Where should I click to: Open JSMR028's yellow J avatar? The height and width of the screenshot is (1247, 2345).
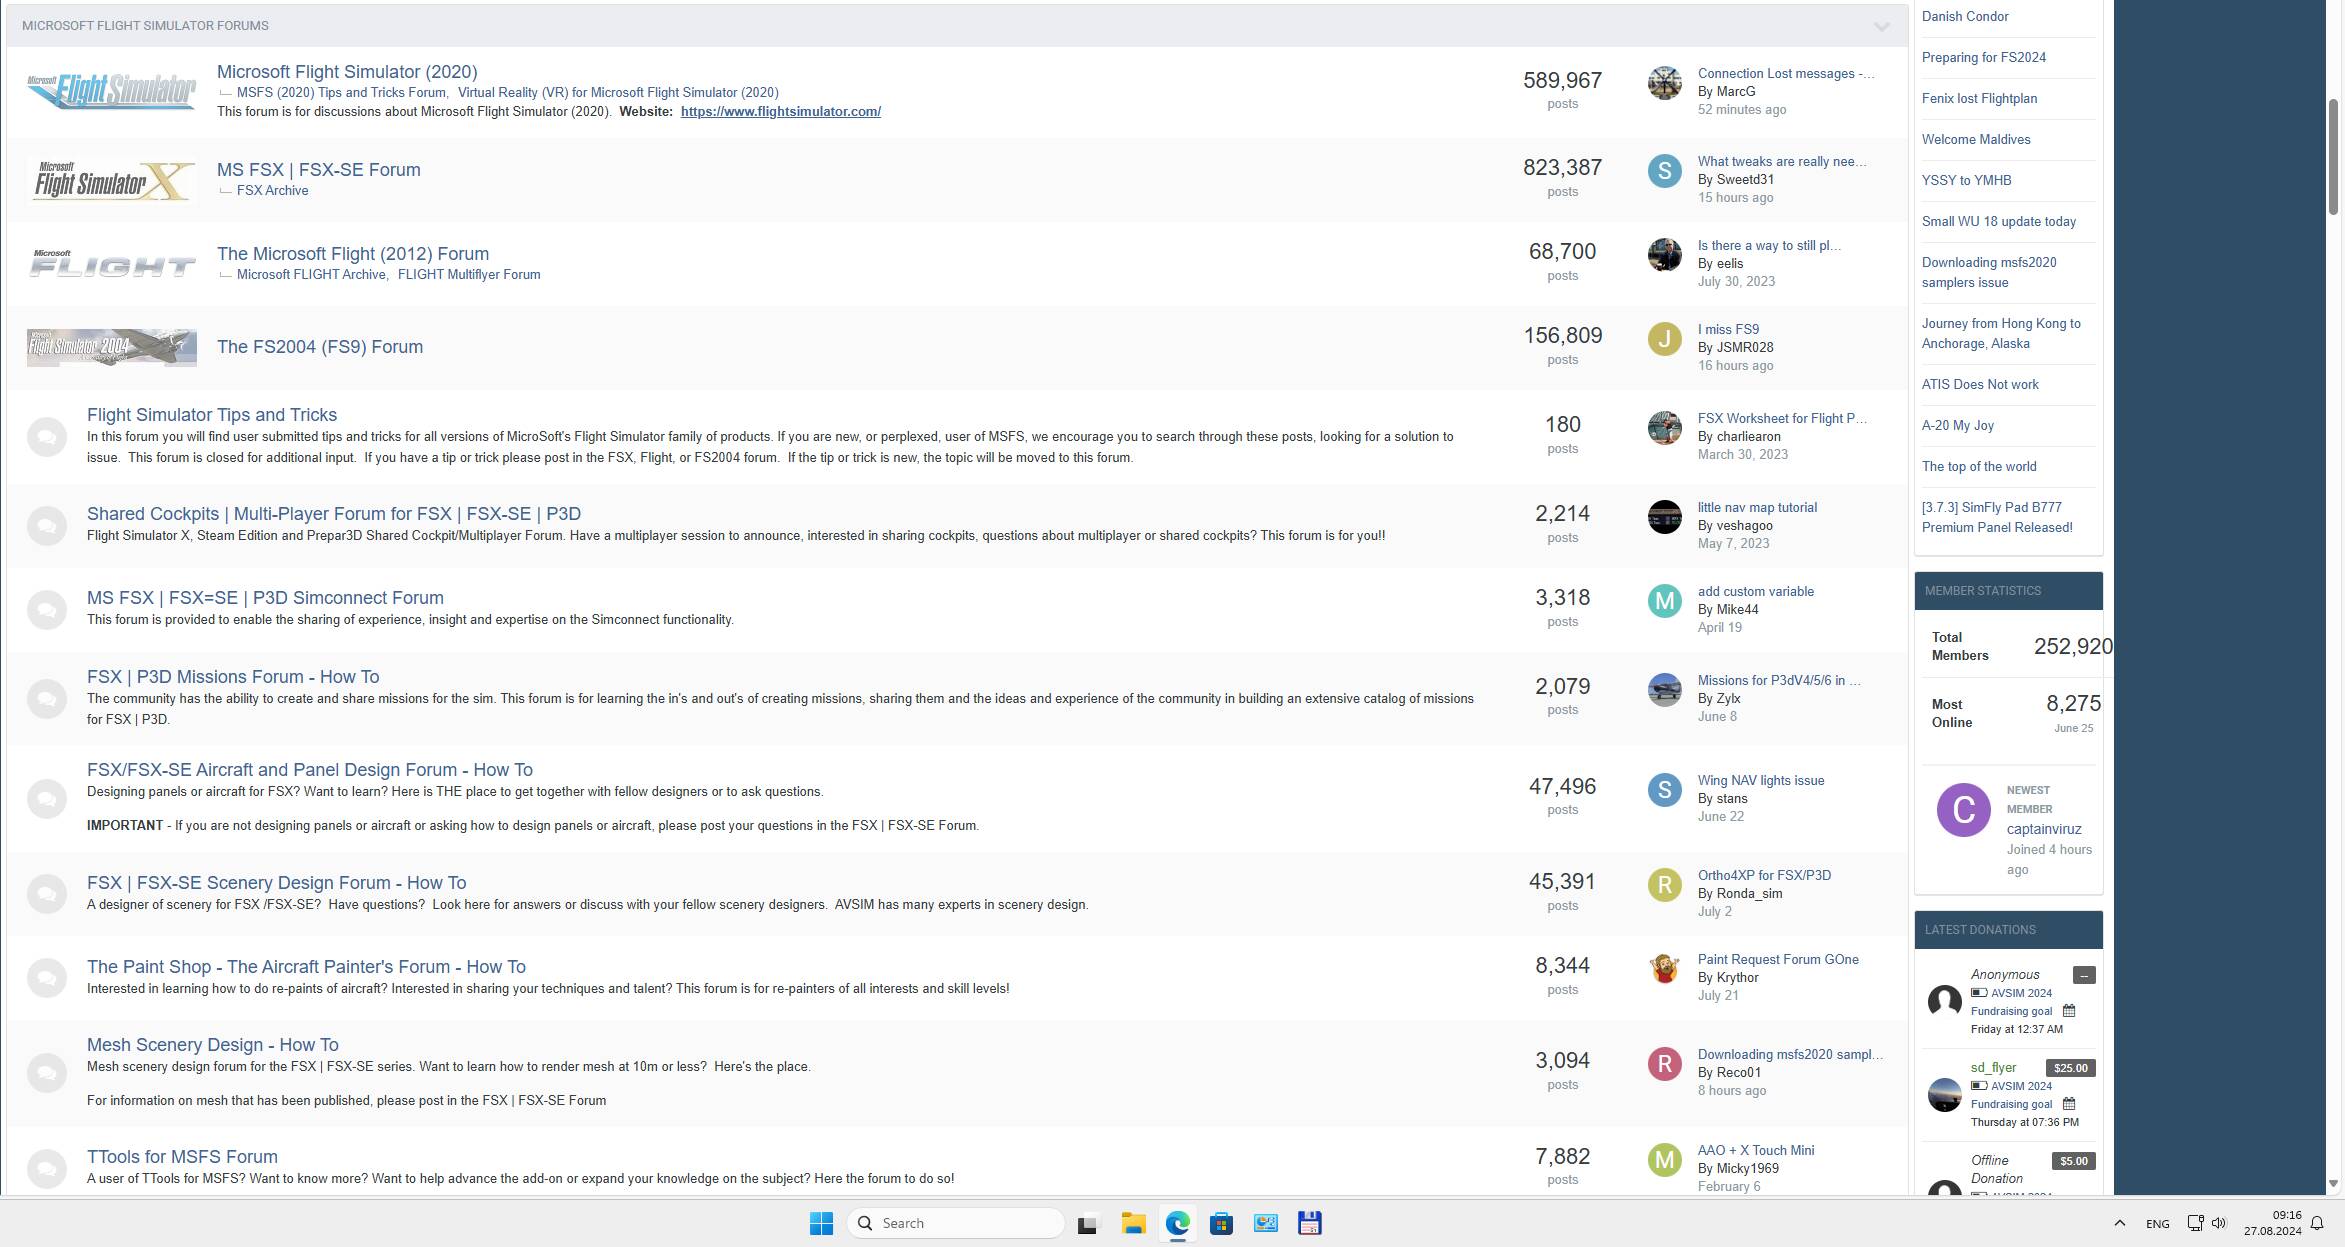point(1664,339)
